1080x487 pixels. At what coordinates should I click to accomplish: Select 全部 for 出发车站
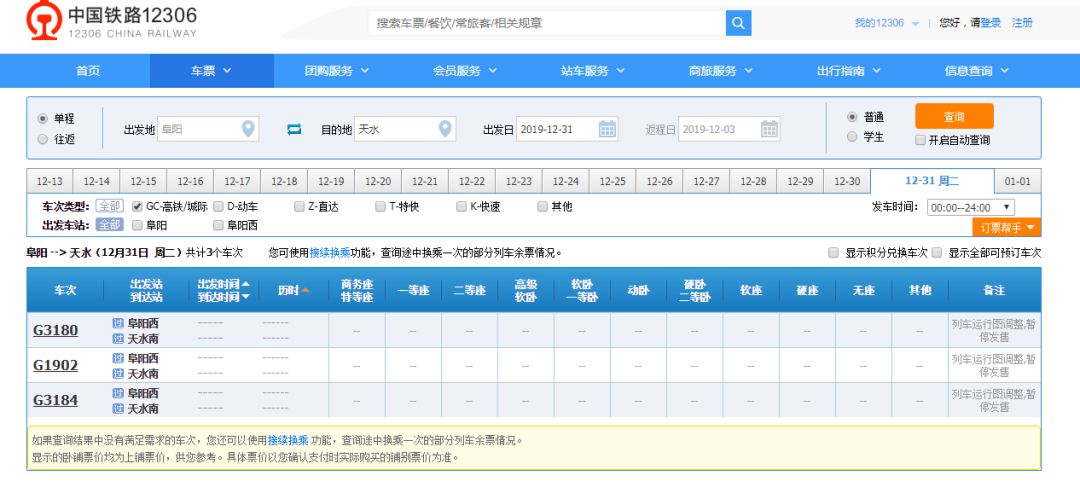click(109, 225)
